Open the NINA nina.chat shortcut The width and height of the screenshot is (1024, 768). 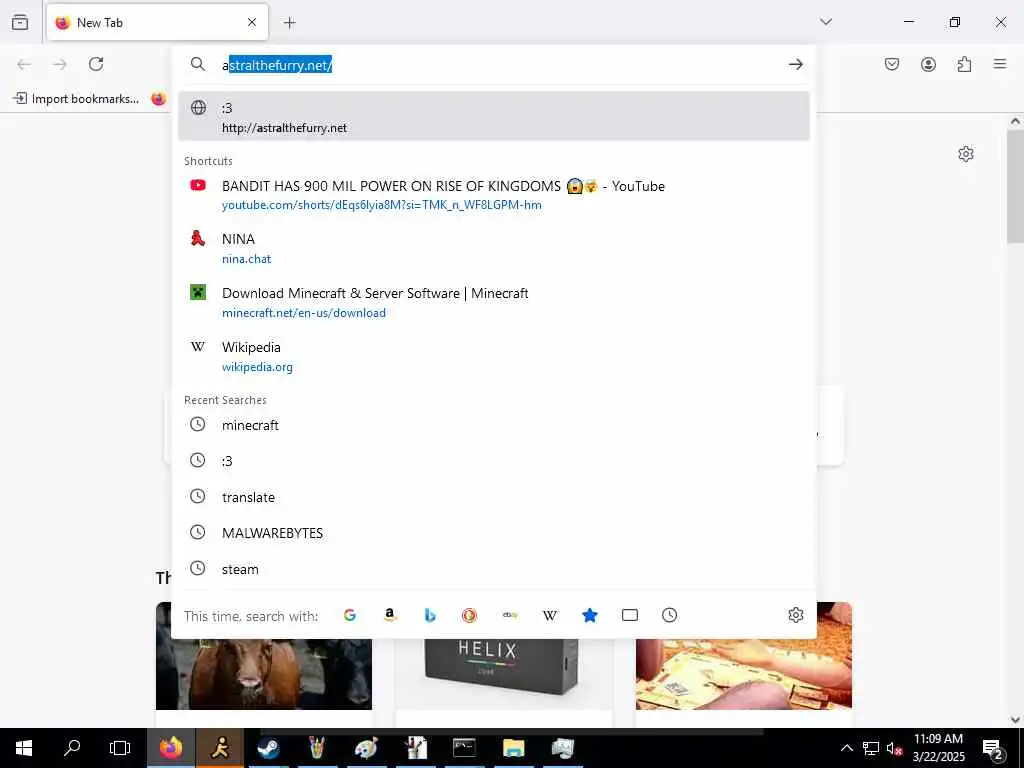(494, 248)
